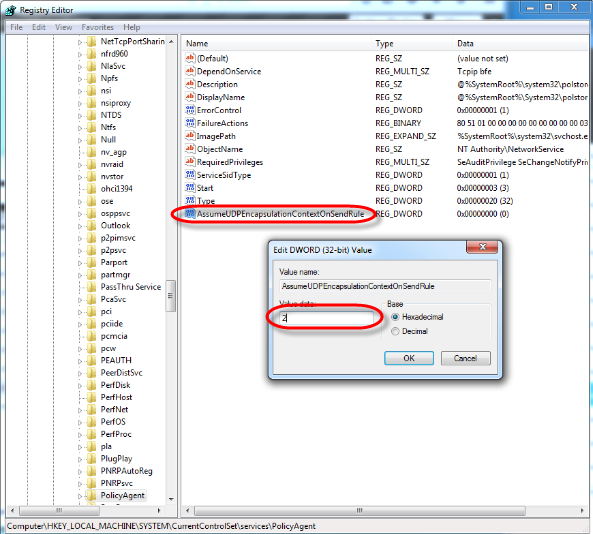Viewport: 593px width, 534px height.
Task: Open the Edit menu
Action: coord(39,27)
